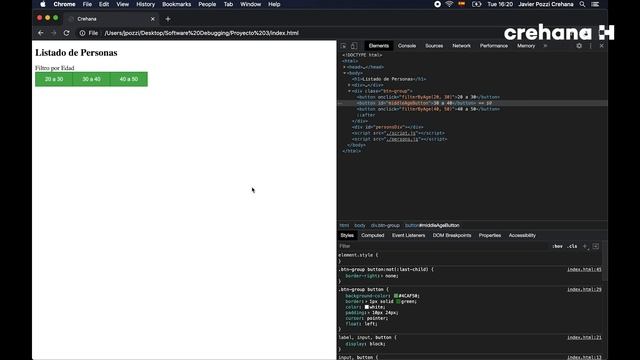Open the green border color swatch
This screenshot has height=360, width=640.
click(x=398, y=302)
